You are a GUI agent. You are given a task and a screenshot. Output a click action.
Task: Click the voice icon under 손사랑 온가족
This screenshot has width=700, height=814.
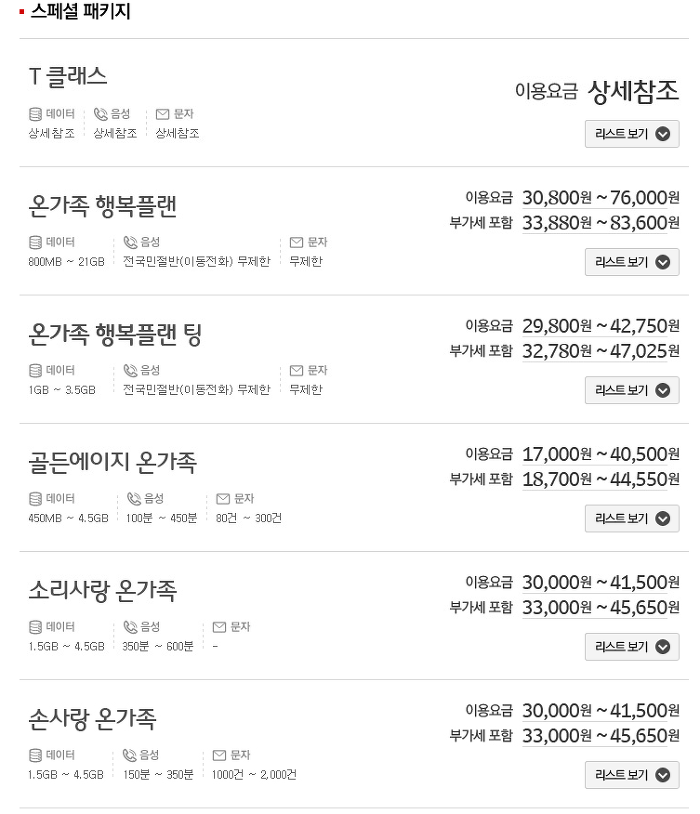coord(130,755)
